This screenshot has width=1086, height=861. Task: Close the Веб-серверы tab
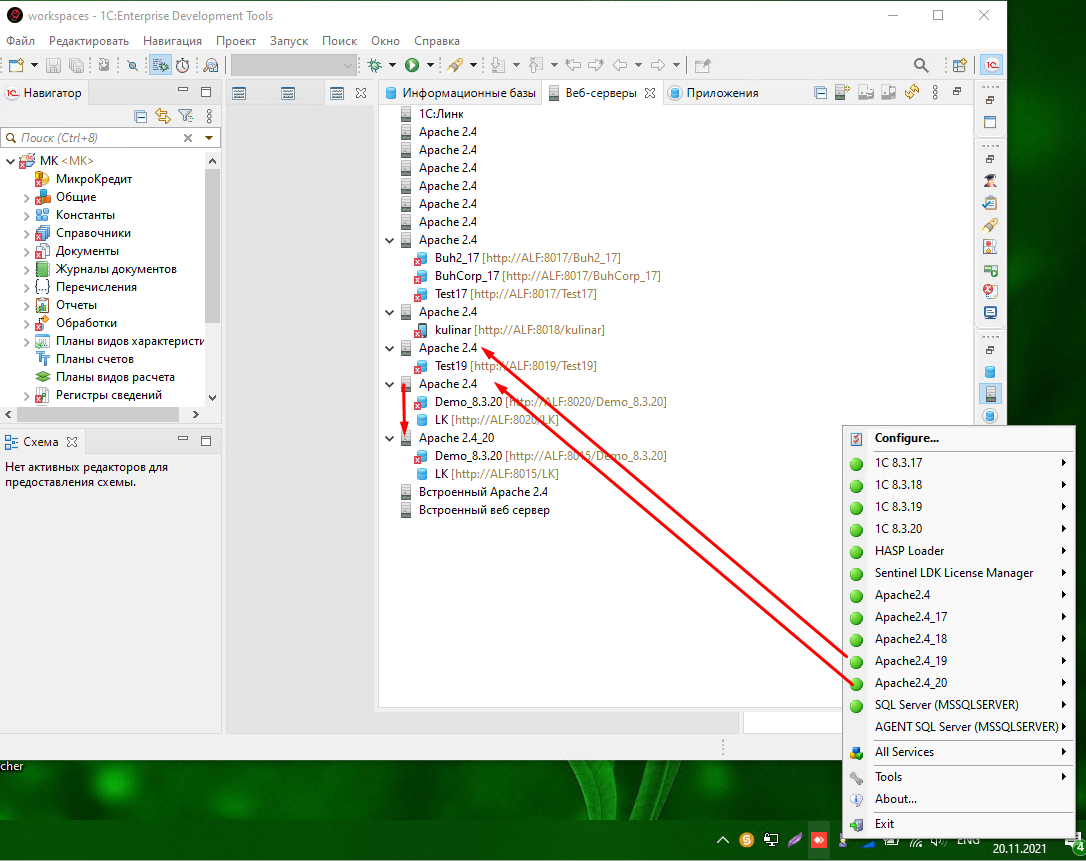(x=650, y=93)
